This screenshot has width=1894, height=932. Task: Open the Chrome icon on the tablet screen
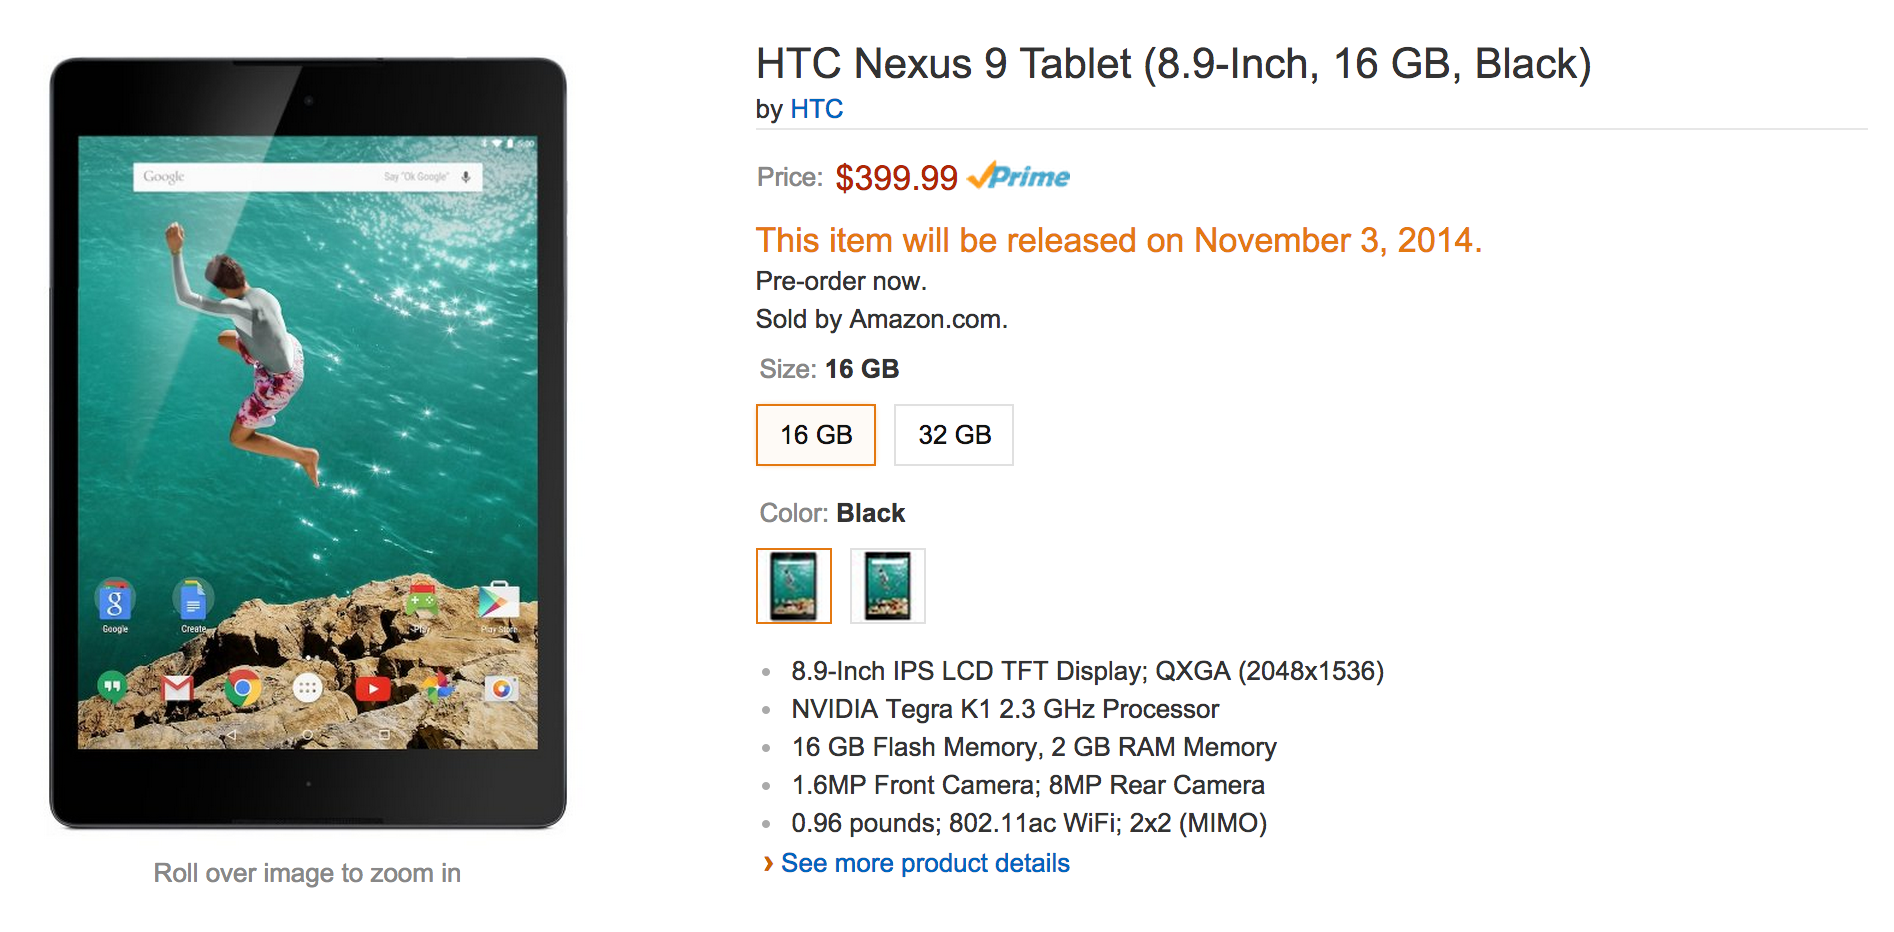(x=242, y=688)
